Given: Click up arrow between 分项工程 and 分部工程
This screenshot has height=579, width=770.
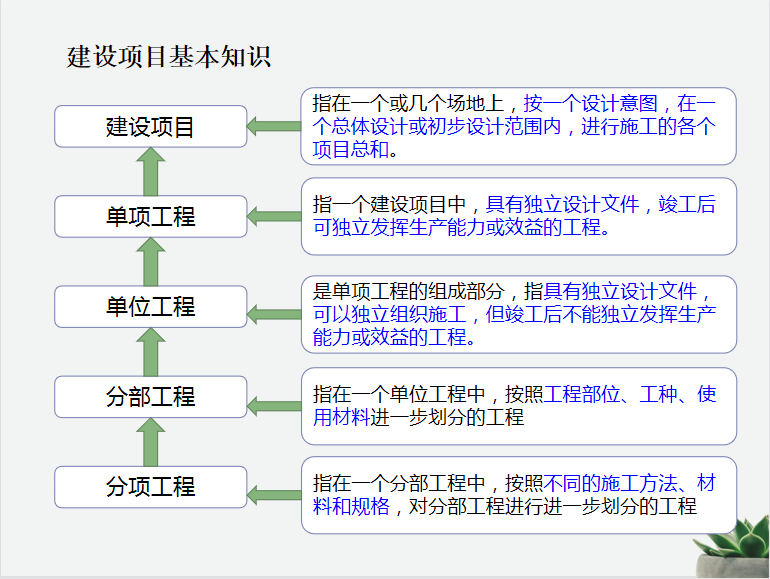Looking at the screenshot, I should tap(151, 442).
